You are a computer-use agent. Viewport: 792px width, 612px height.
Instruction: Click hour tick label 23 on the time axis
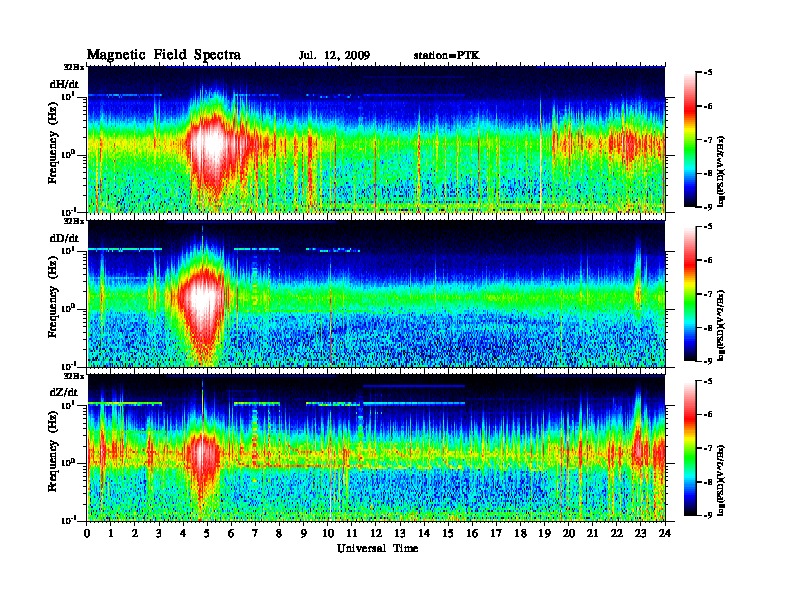[x=641, y=533]
